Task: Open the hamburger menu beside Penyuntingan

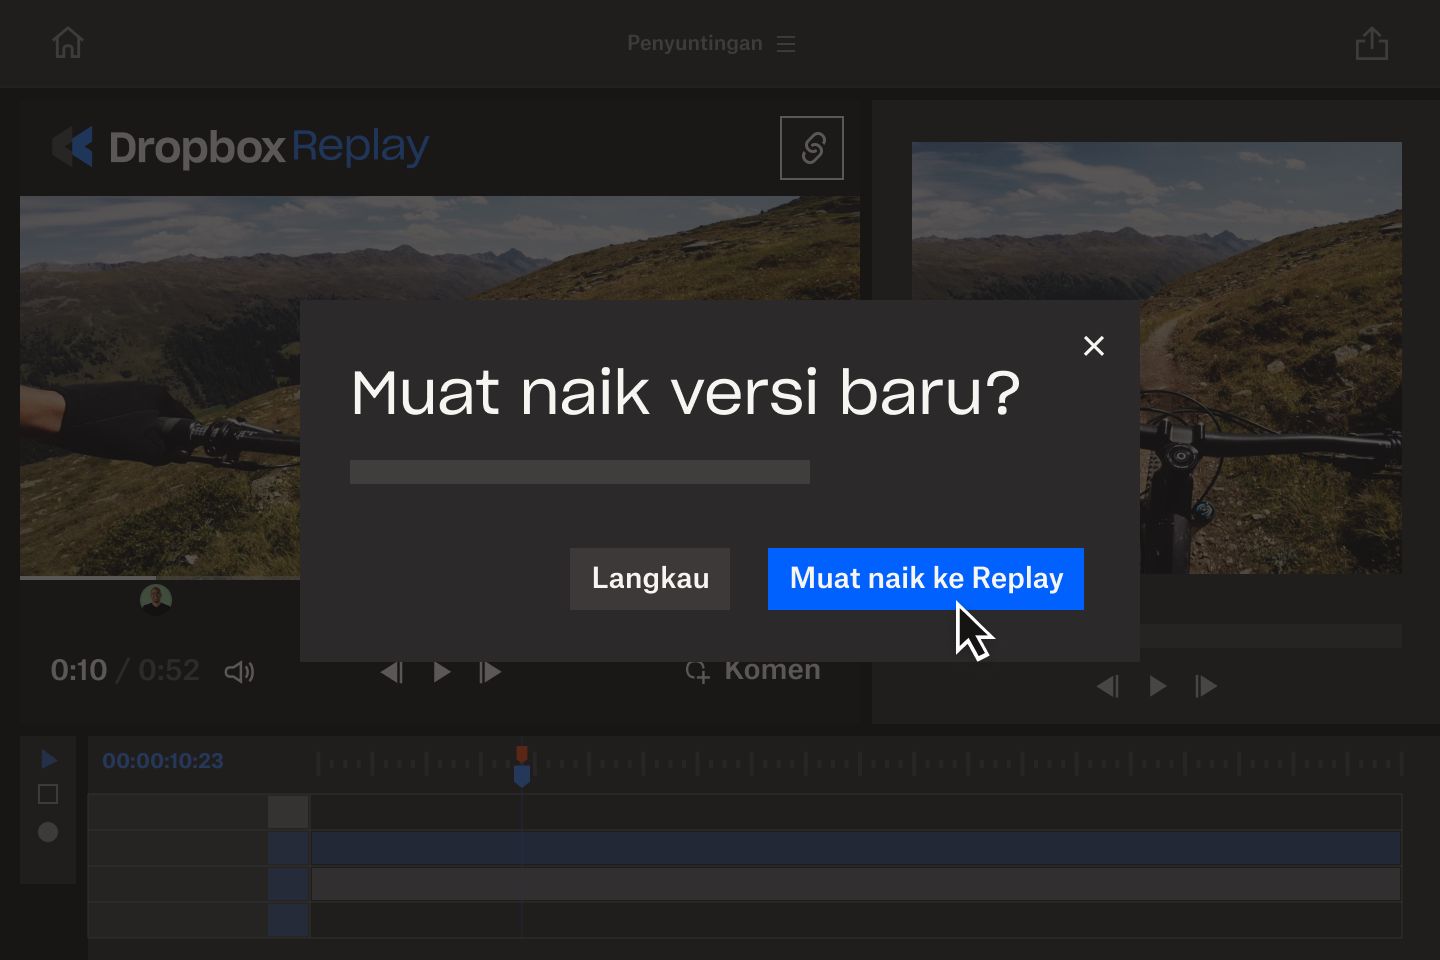Action: 786,43
